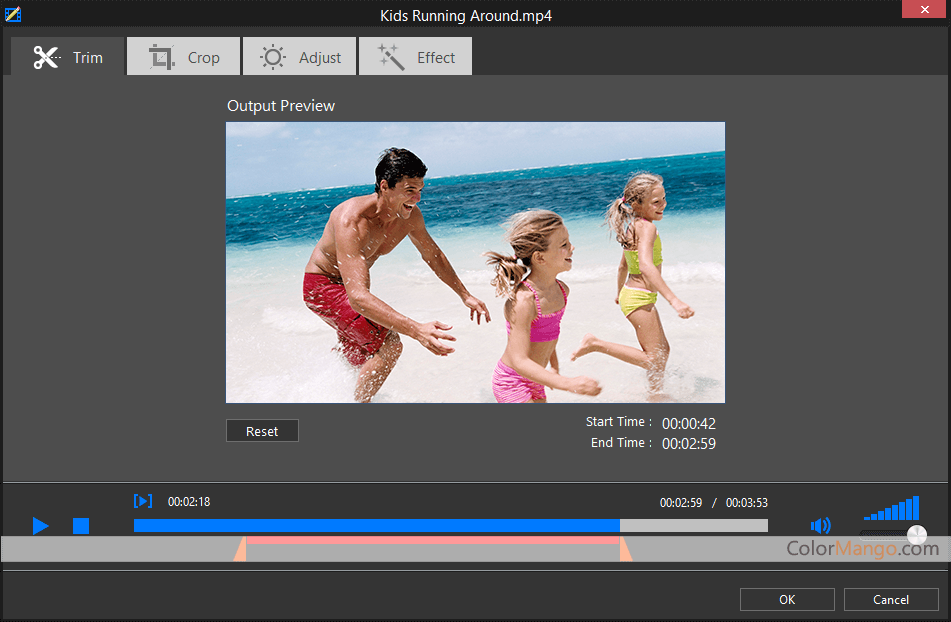The height and width of the screenshot is (622, 951).
Task: Click the Reset button
Action: [x=262, y=431]
